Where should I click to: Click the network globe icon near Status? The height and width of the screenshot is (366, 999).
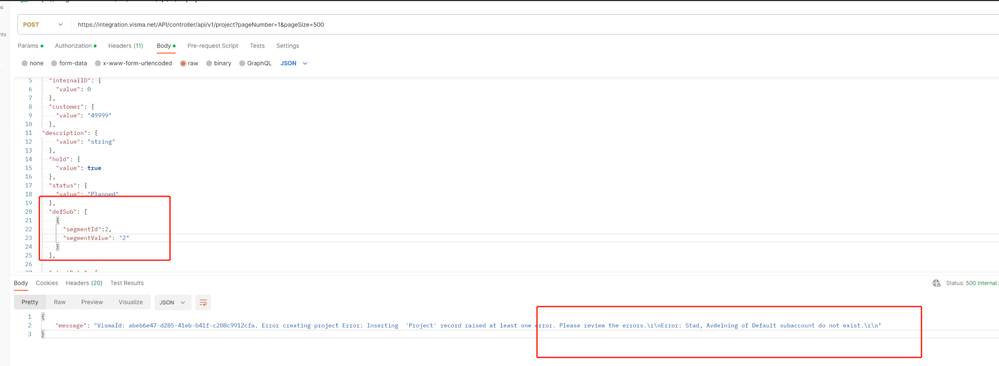[936, 283]
